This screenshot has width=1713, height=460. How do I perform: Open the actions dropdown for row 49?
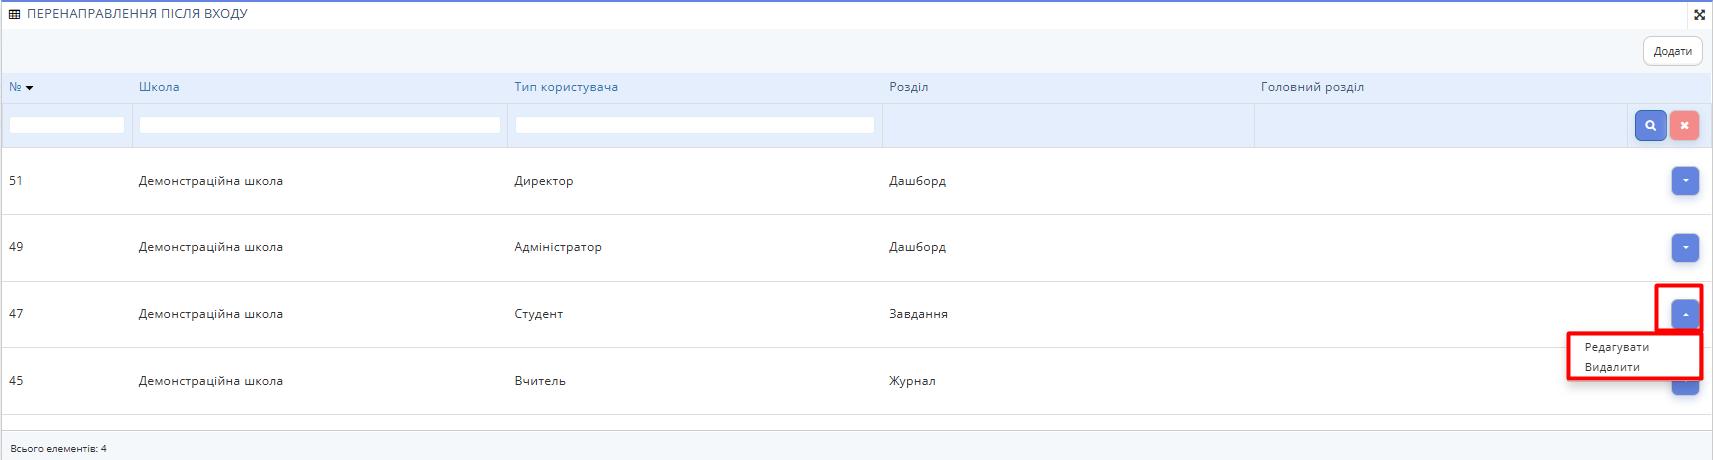(1685, 247)
